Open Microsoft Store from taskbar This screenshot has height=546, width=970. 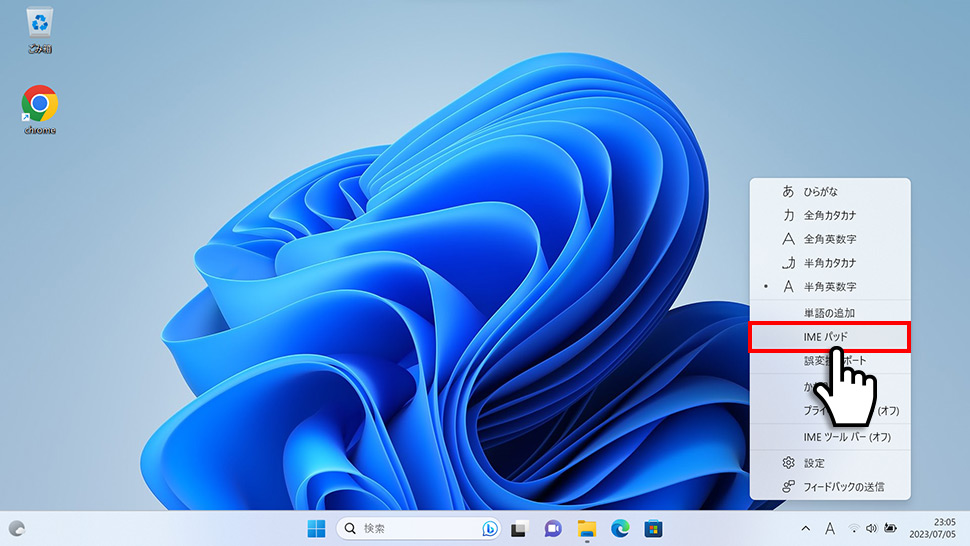click(653, 529)
